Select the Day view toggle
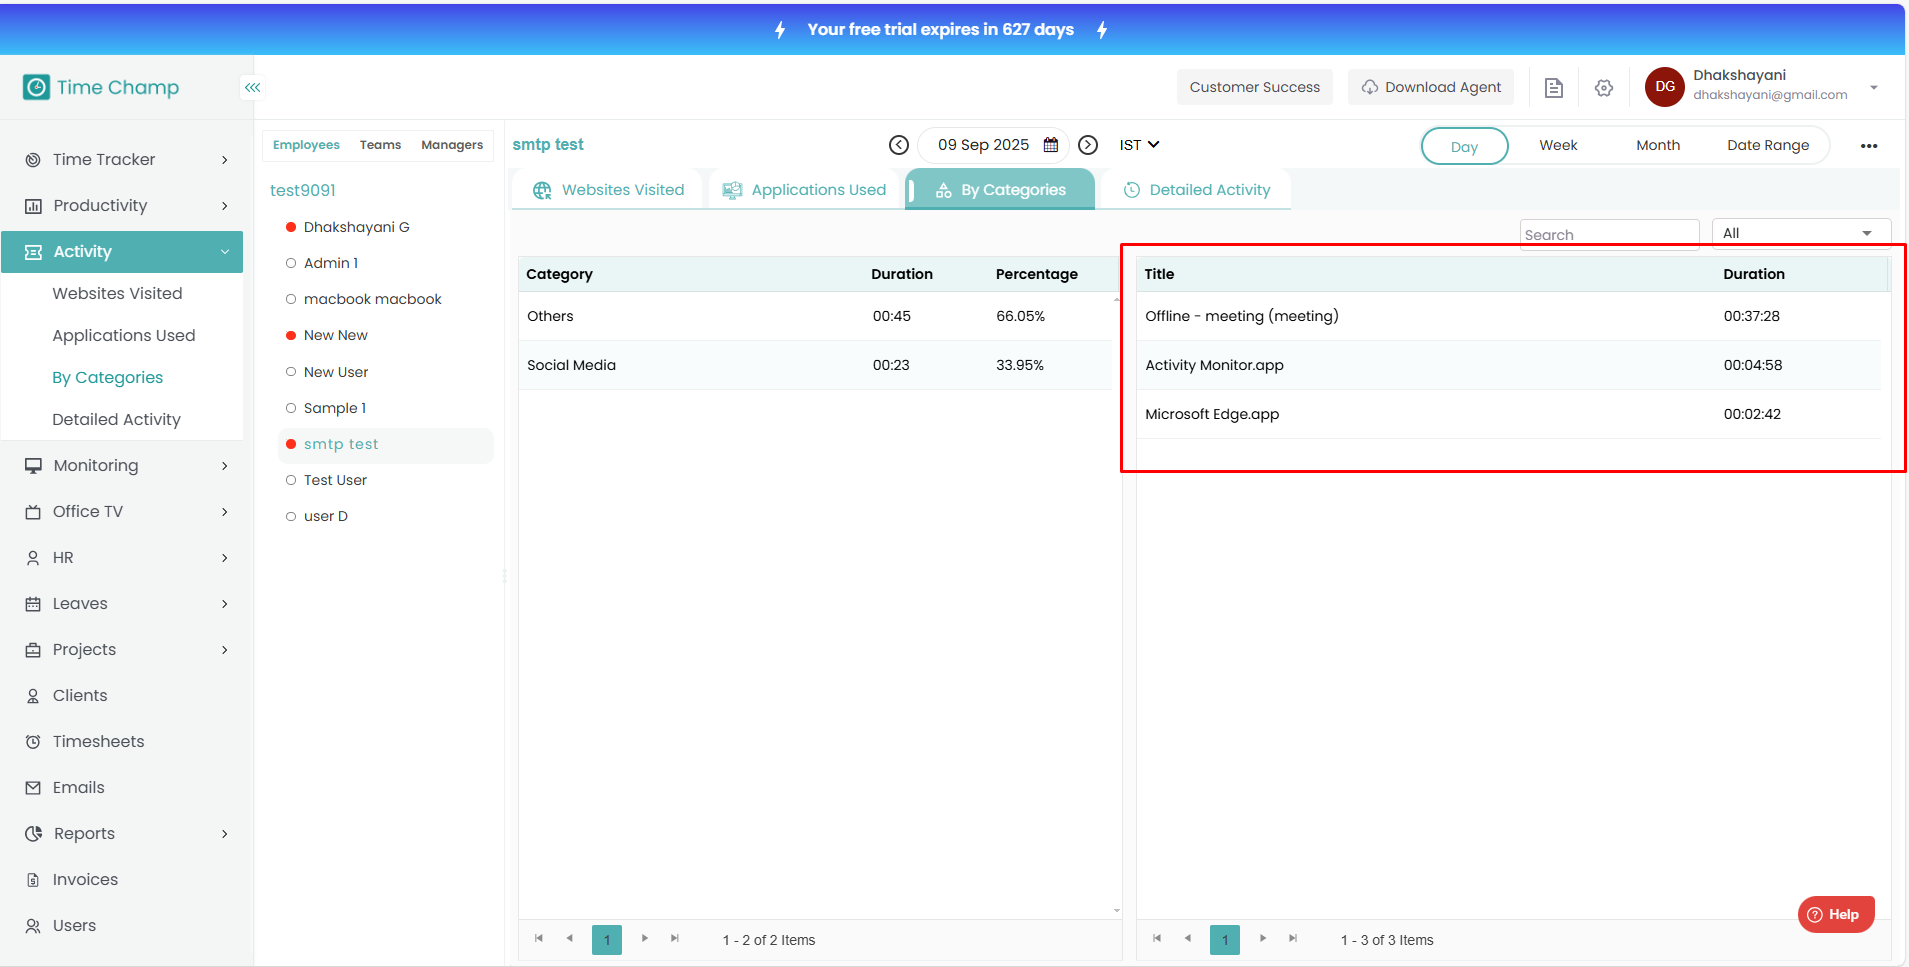The height and width of the screenshot is (967, 1909). (x=1464, y=146)
